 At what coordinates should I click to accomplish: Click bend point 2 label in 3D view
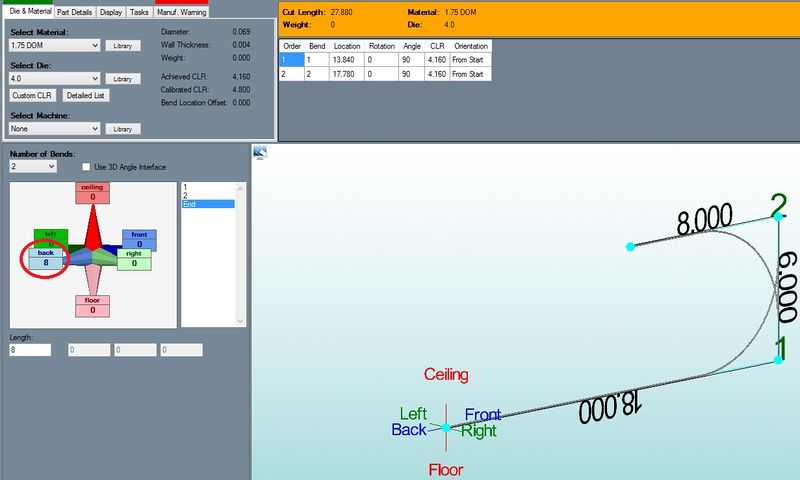[x=778, y=206]
